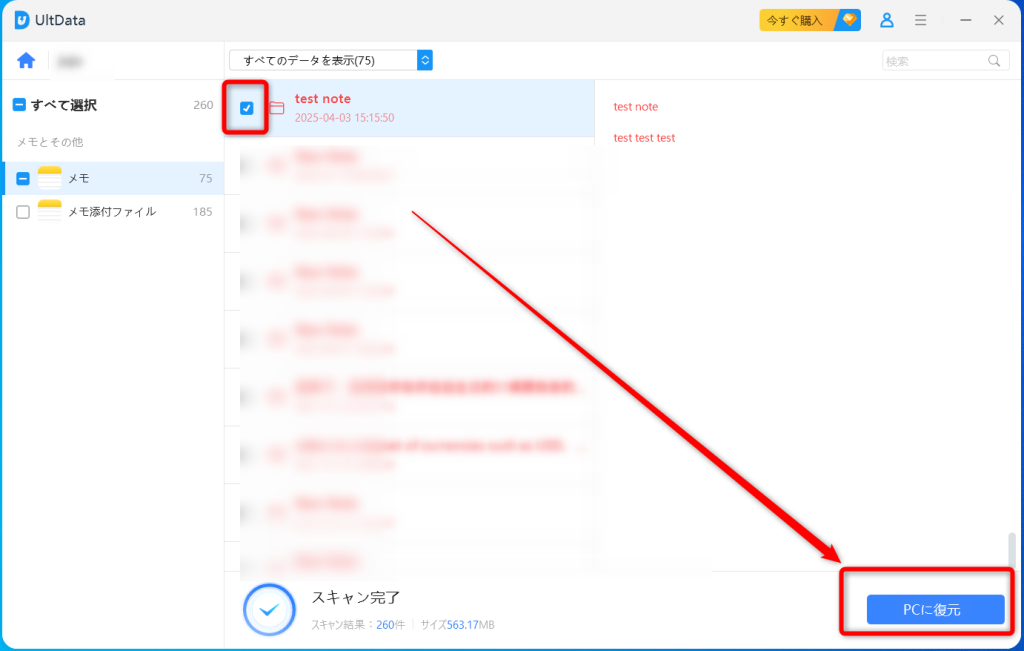Click the blue scan-complete checkmark icon

click(268, 609)
